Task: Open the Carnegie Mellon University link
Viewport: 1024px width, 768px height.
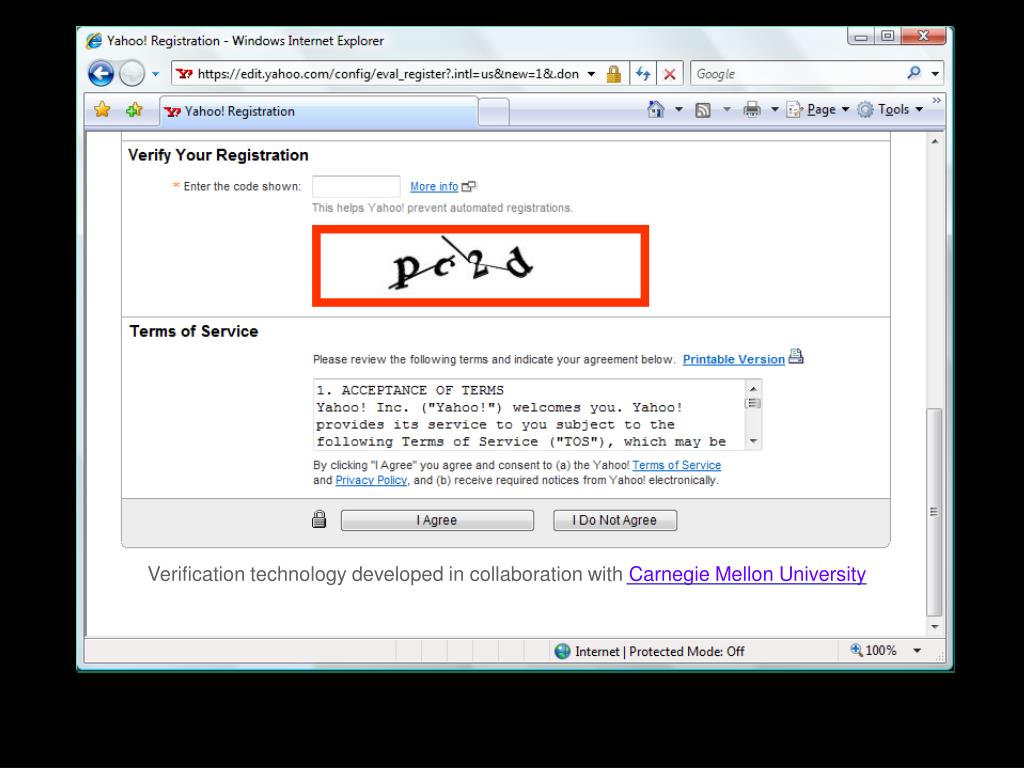Action: tap(746, 574)
